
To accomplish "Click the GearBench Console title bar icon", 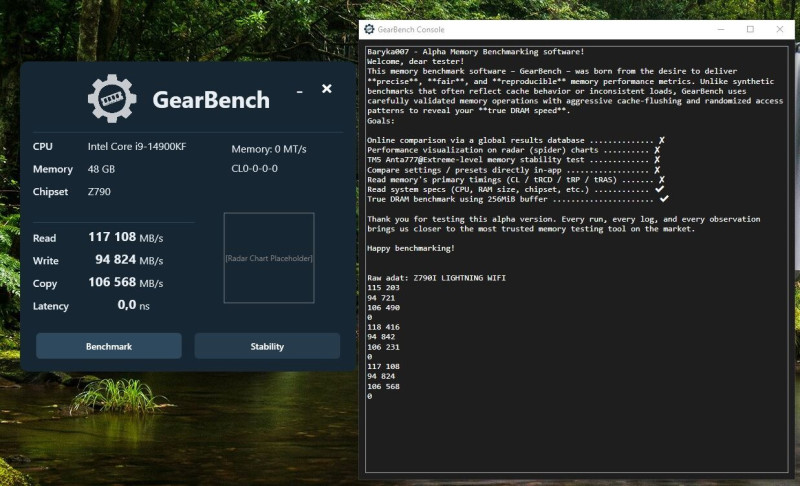I will [369, 30].
